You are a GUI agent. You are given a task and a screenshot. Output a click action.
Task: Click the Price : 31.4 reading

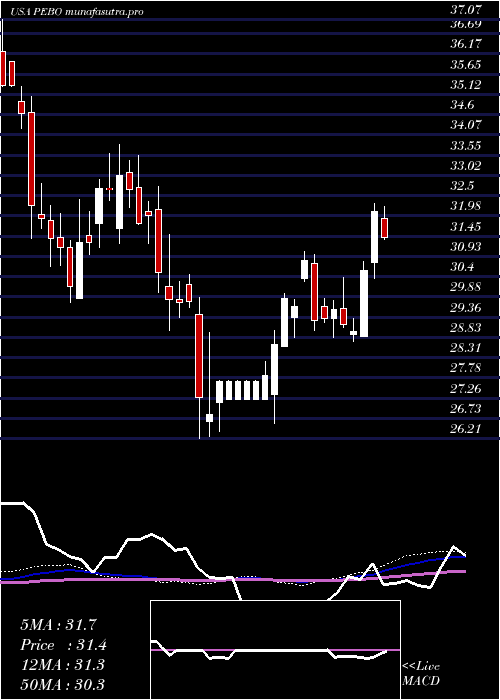coord(64,645)
